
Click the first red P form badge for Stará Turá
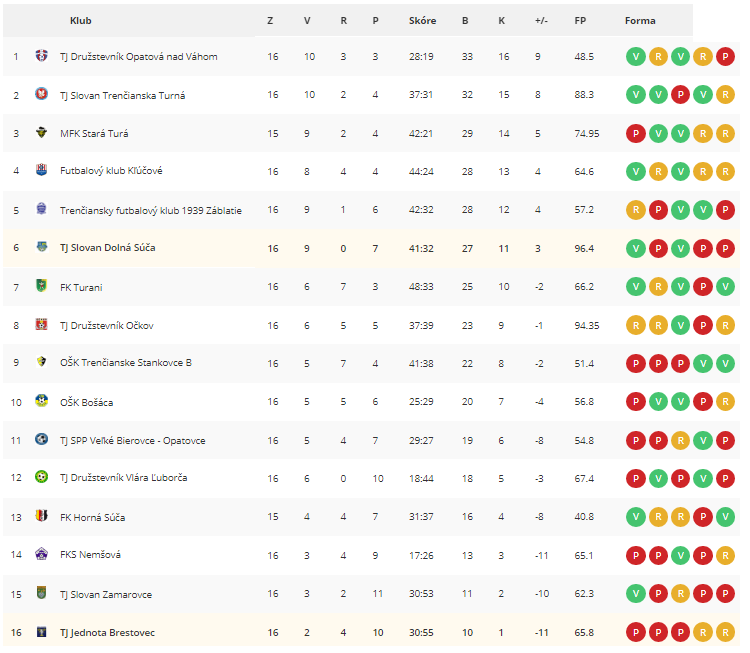(636, 133)
